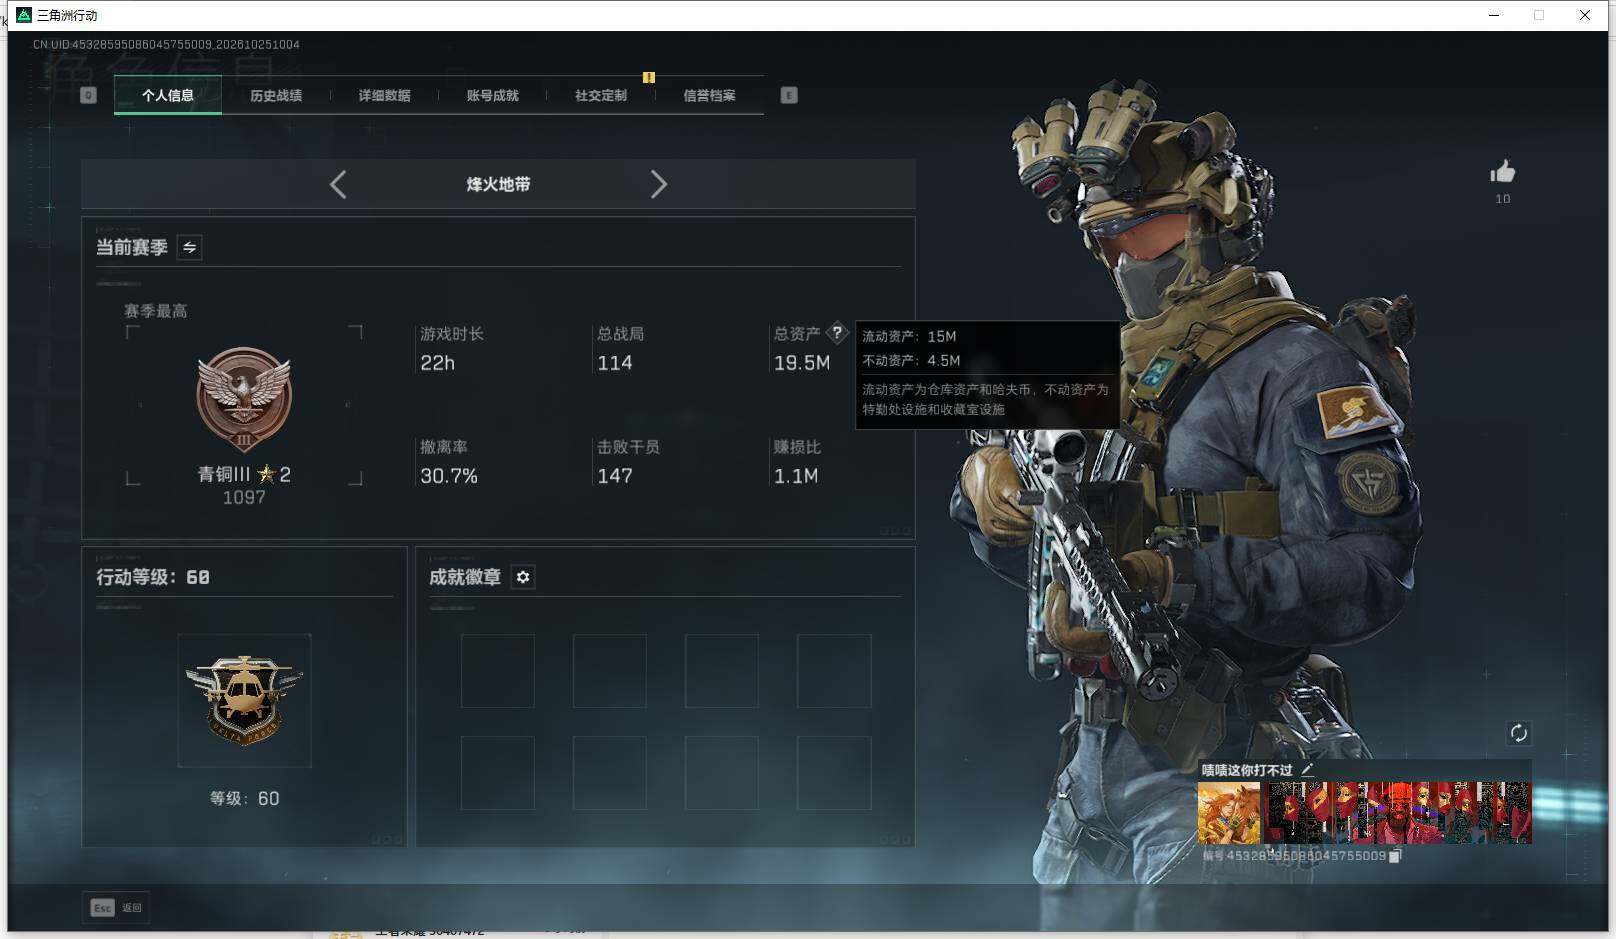Click the 行动等级: 60 heading
This screenshot has height=939, width=1616.
(x=153, y=577)
